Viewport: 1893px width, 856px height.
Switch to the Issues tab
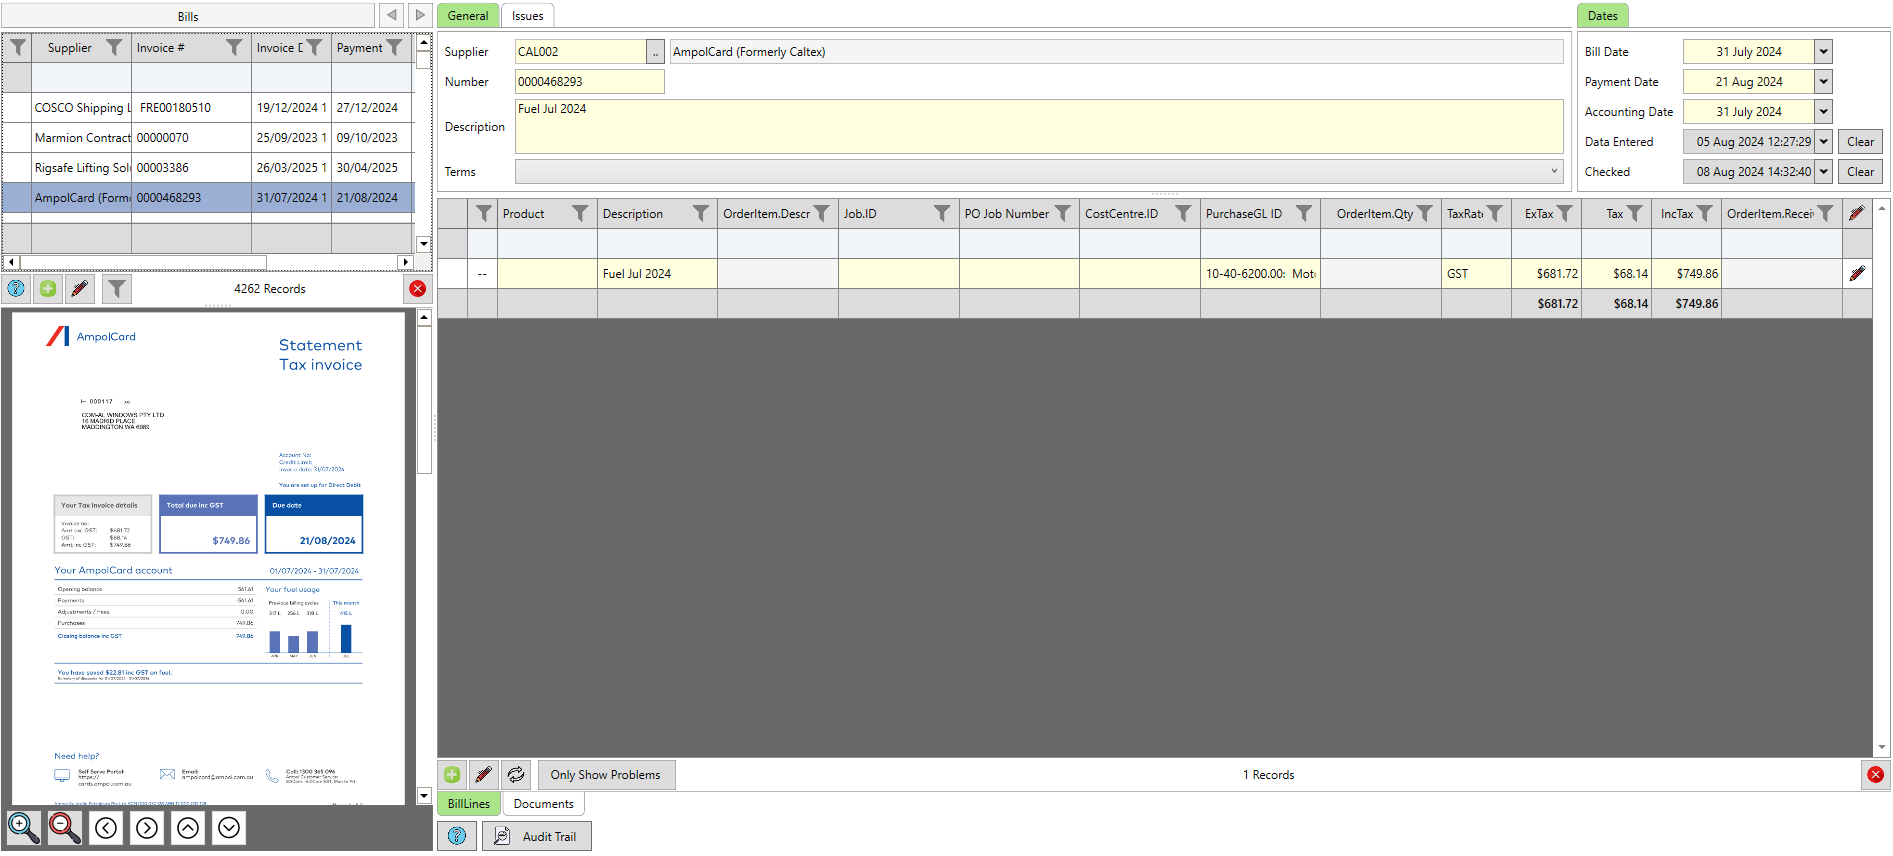point(528,16)
